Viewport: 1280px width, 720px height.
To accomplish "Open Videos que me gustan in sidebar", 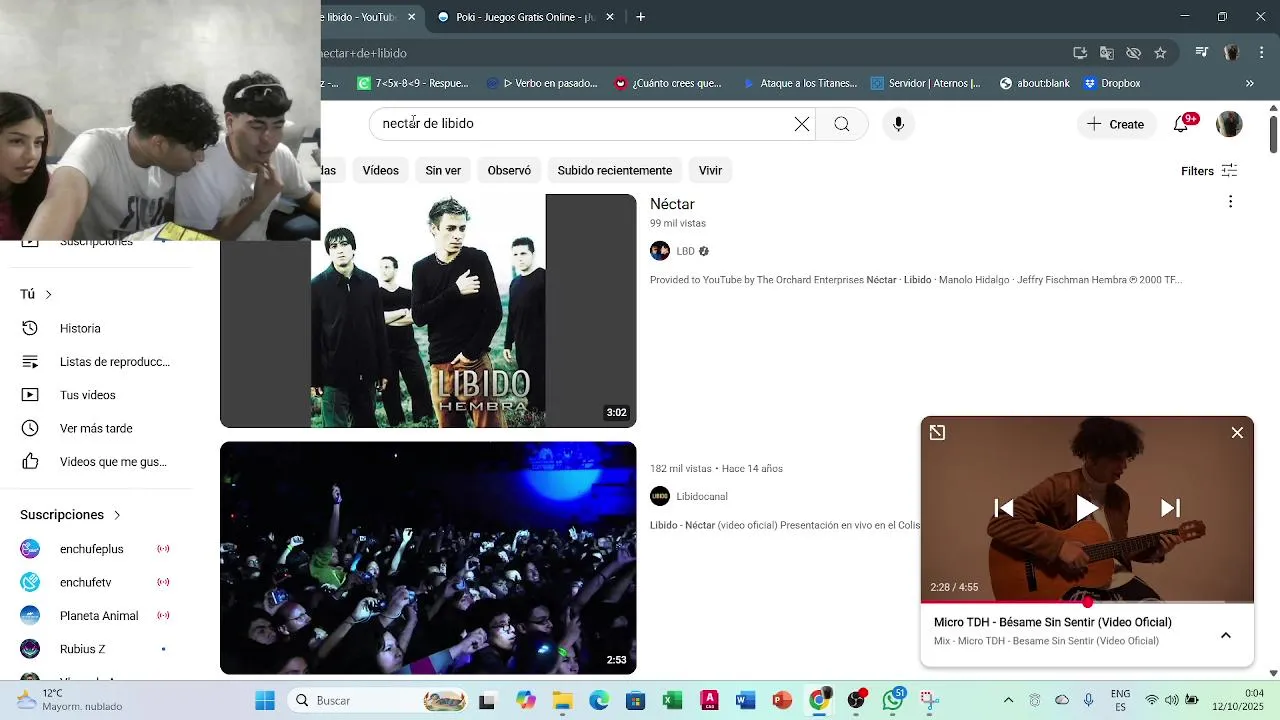I will point(96,462).
